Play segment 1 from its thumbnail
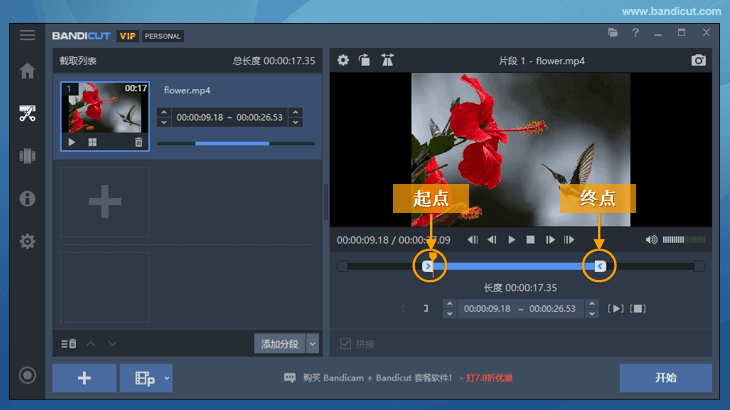 (72, 142)
